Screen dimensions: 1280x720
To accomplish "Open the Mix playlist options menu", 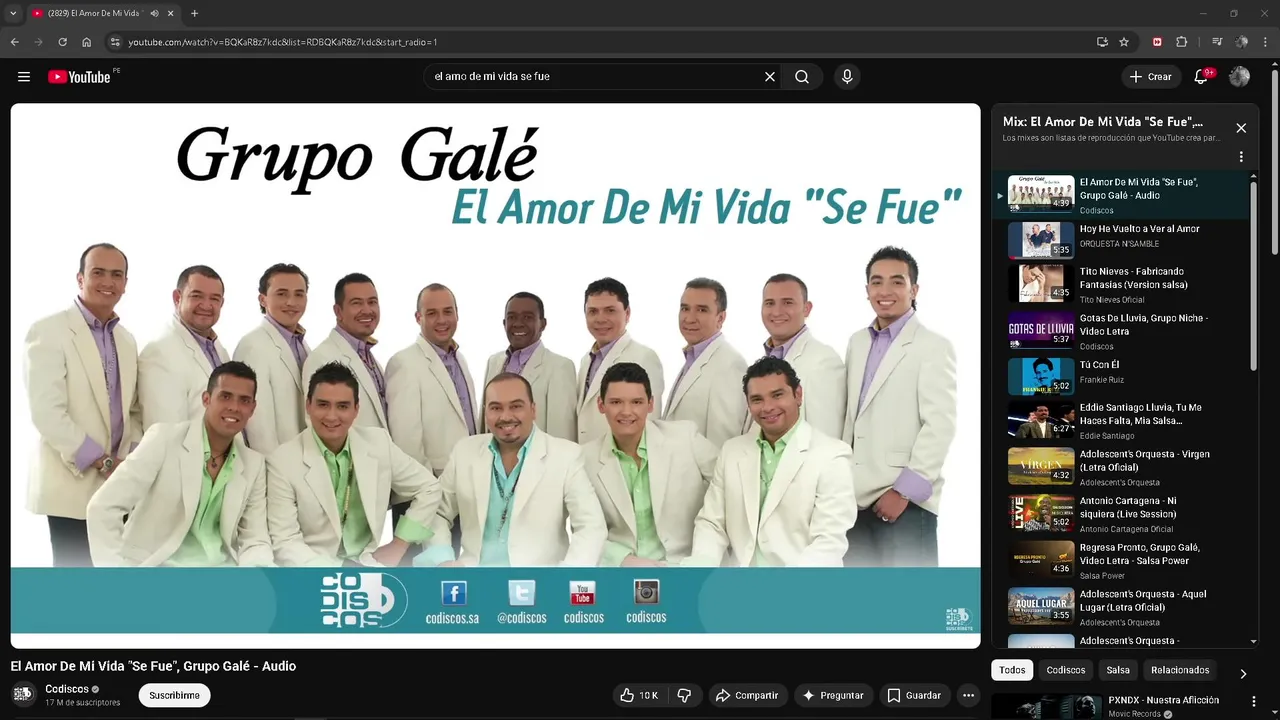I will (x=1241, y=157).
